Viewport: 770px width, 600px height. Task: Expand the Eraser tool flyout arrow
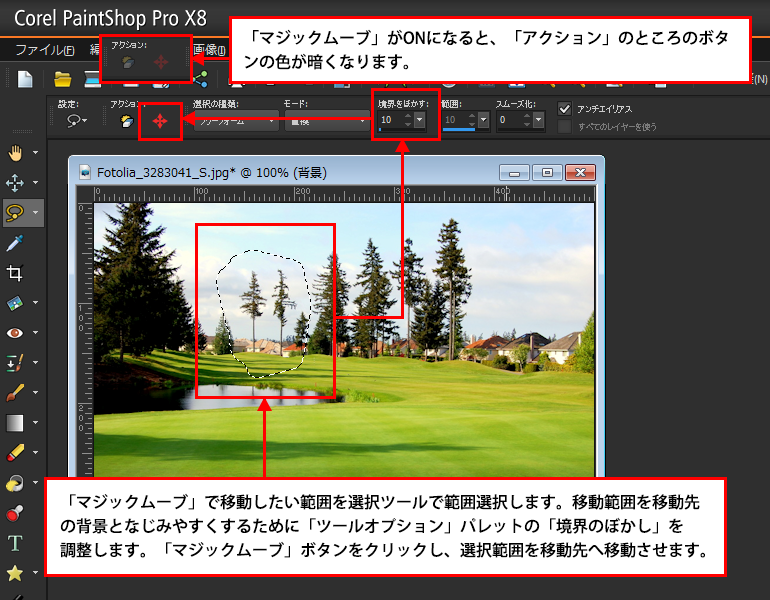(35, 453)
